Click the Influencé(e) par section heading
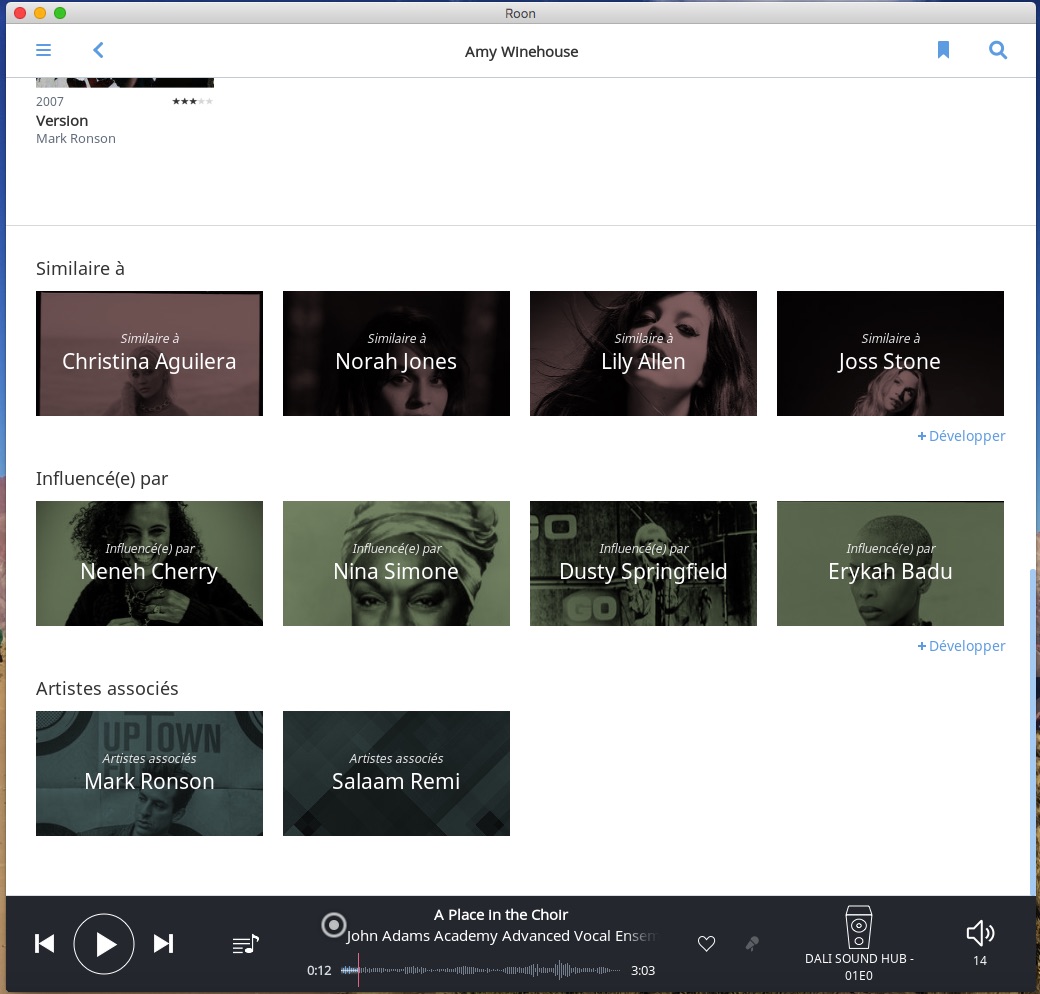 point(102,479)
